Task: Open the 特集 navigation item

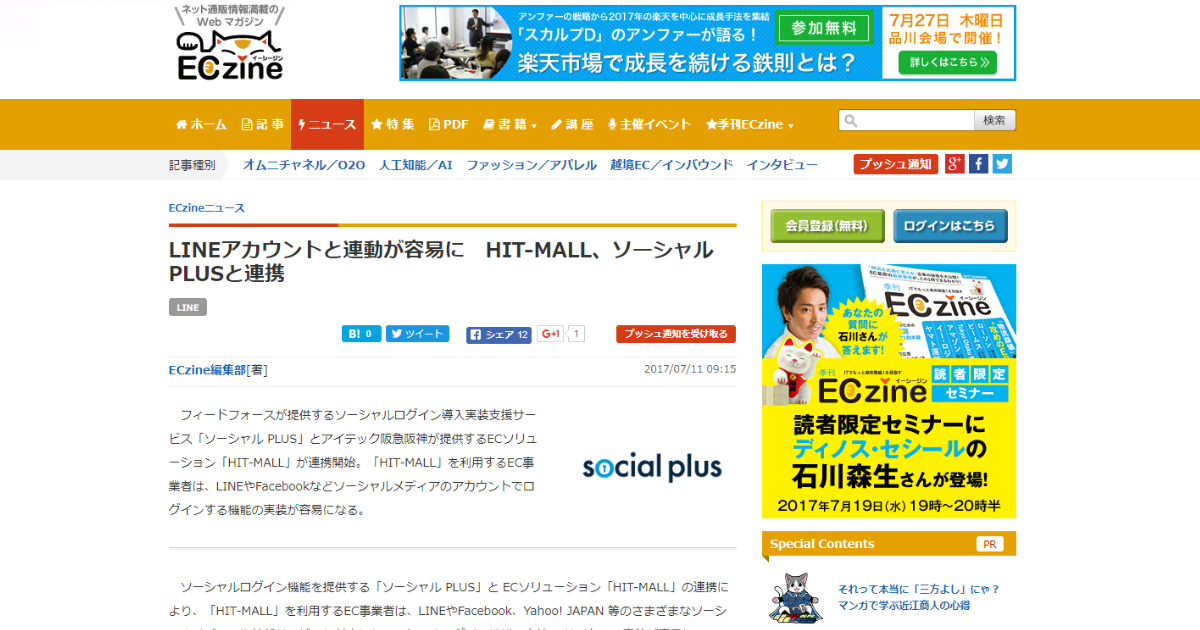Action: (x=392, y=125)
